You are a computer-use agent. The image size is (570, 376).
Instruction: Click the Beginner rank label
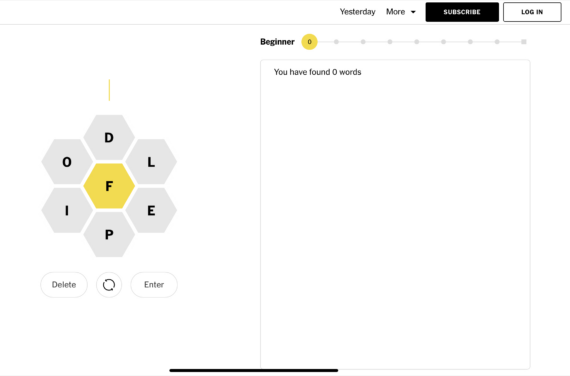[x=277, y=42]
